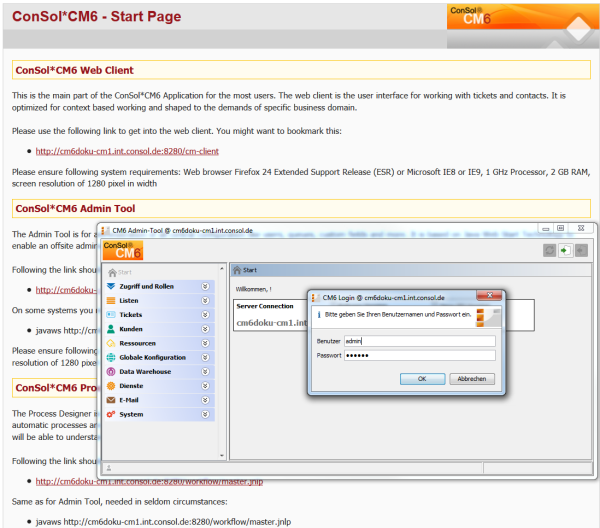
Task: Click the Ressourcen icon
Action: click(x=111, y=343)
